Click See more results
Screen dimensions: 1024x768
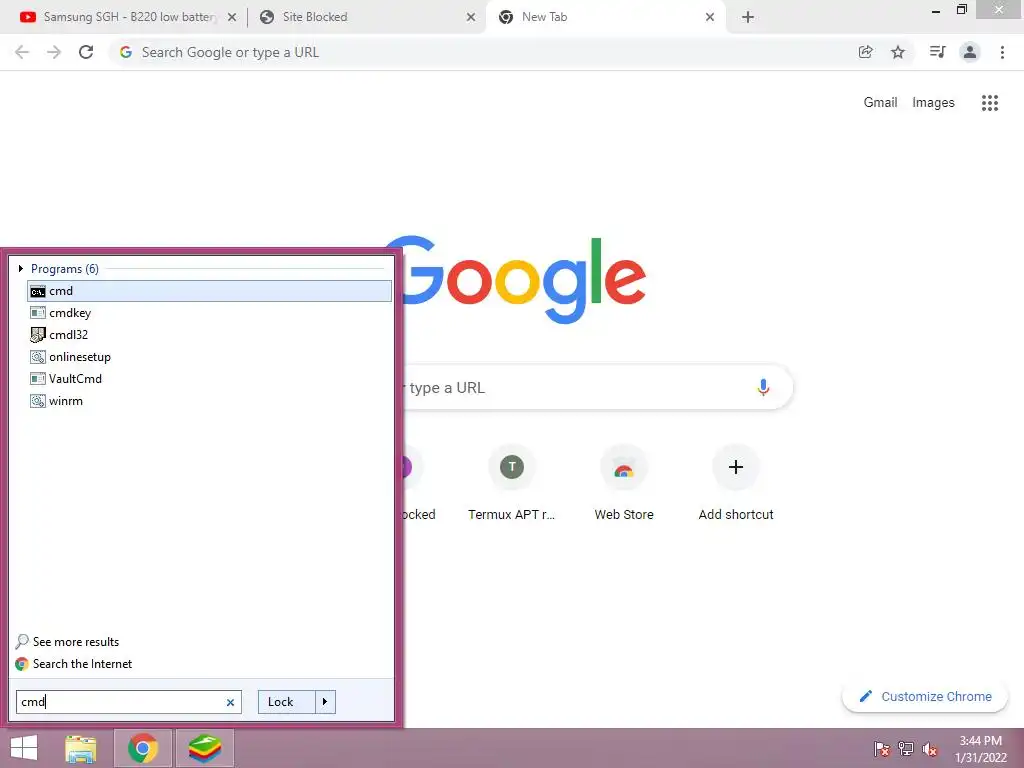click(x=67, y=641)
